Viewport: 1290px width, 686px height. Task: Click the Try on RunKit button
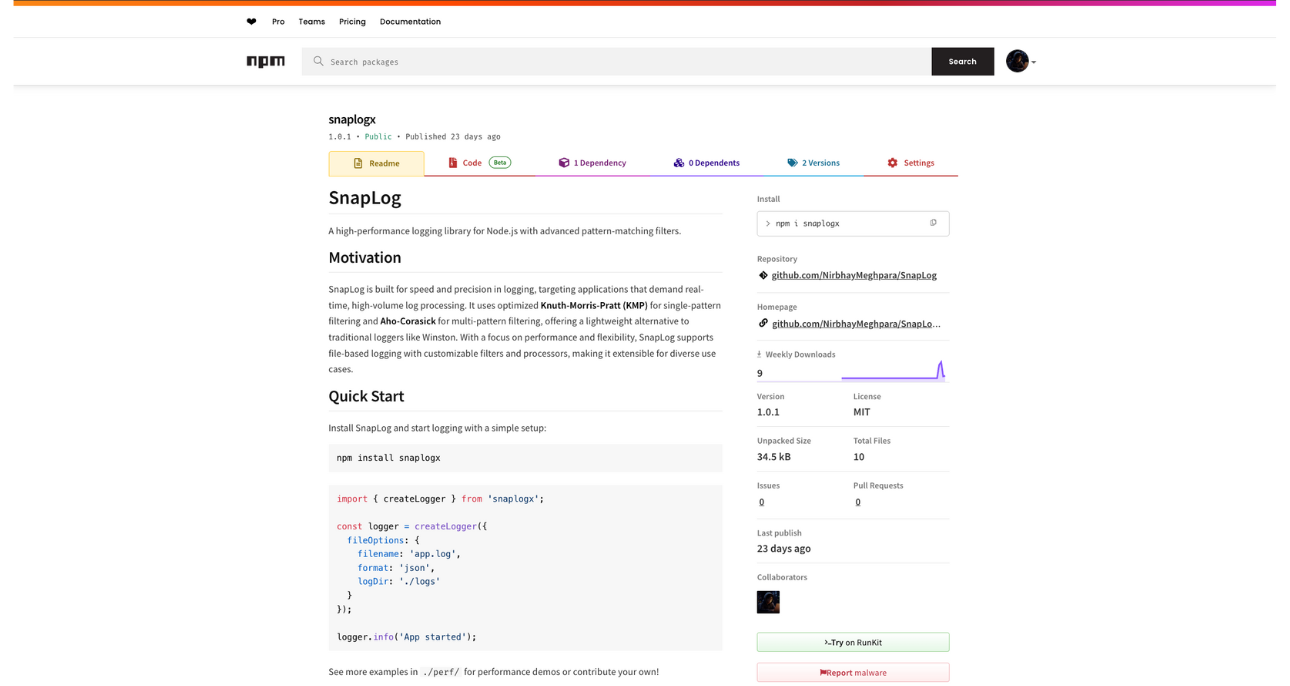point(853,642)
